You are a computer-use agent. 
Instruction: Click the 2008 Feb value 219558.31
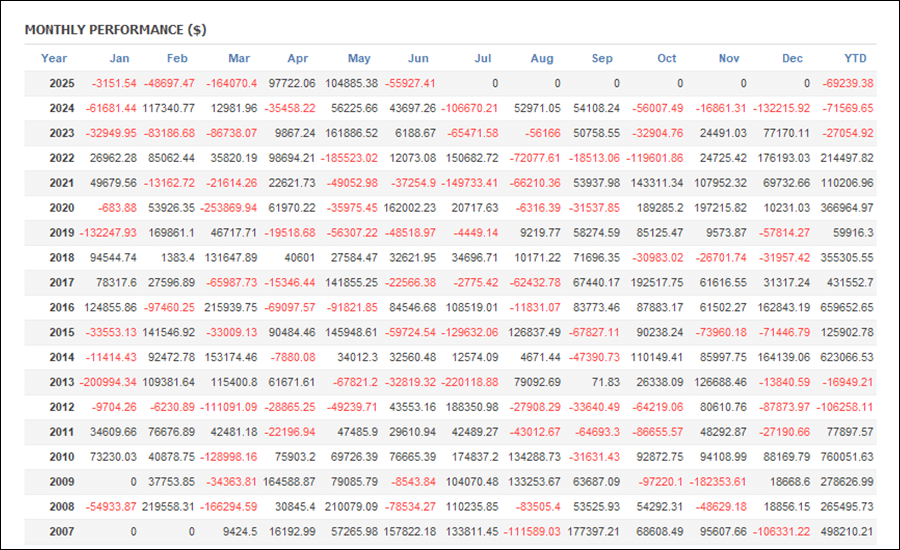pos(169,507)
